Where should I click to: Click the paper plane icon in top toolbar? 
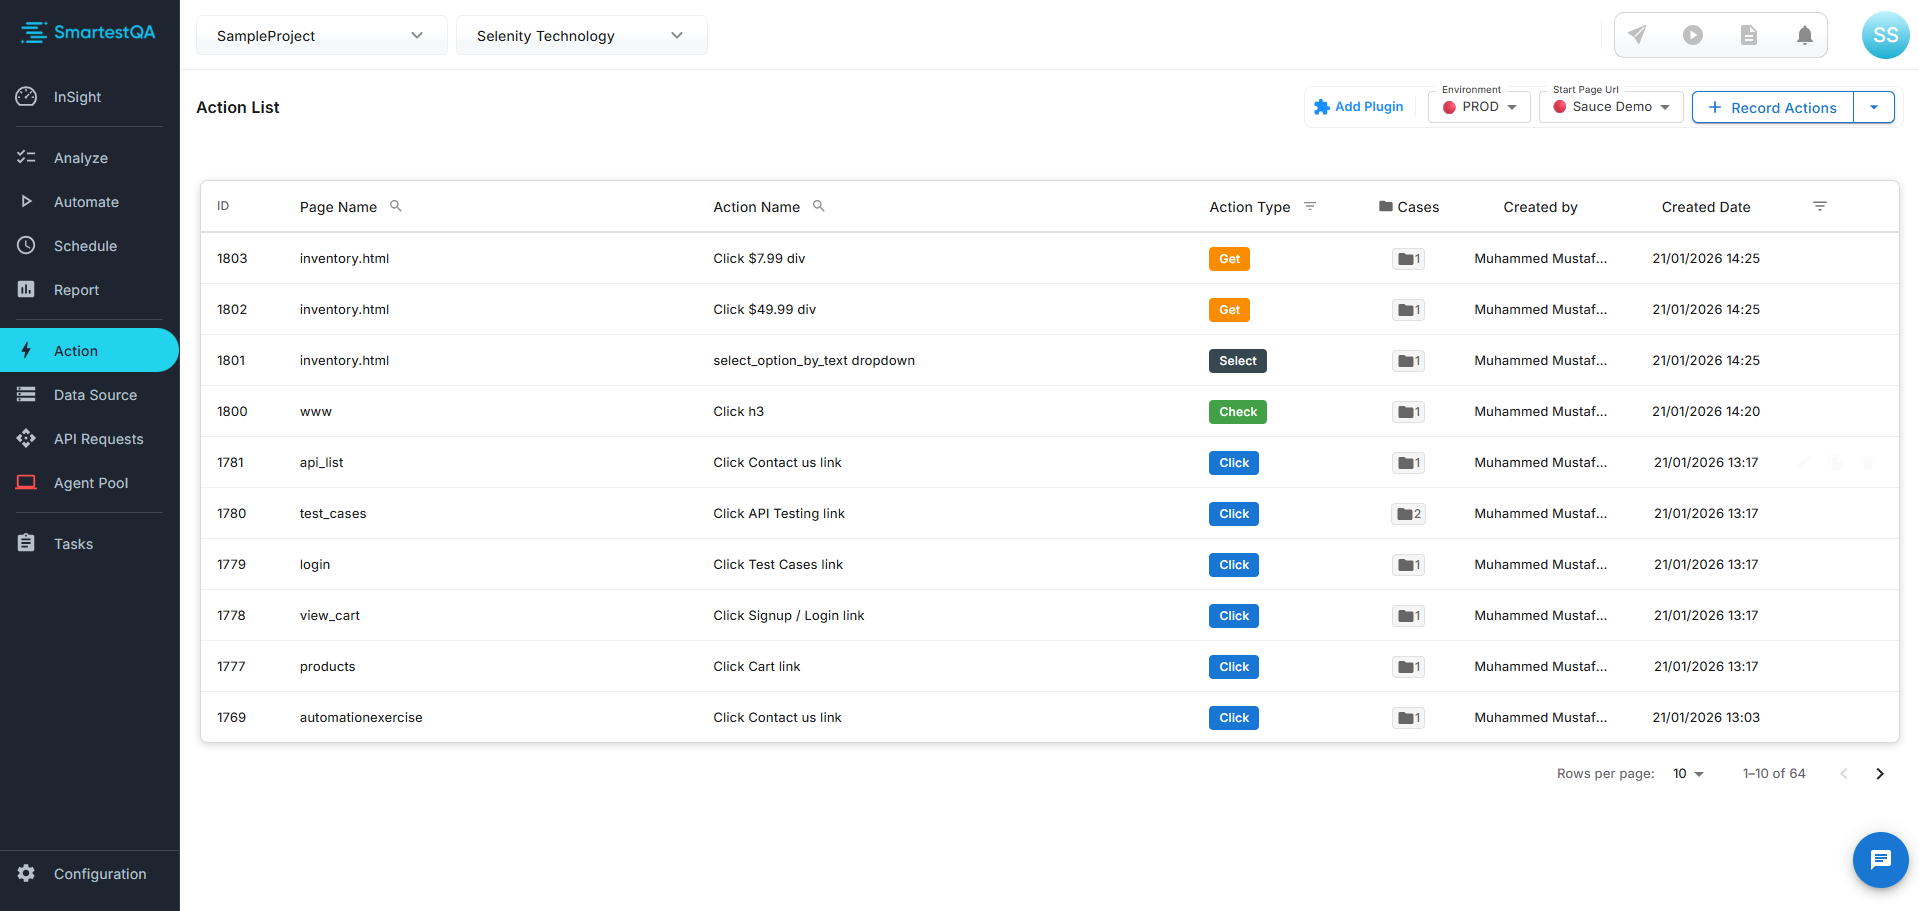coord(1637,35)
